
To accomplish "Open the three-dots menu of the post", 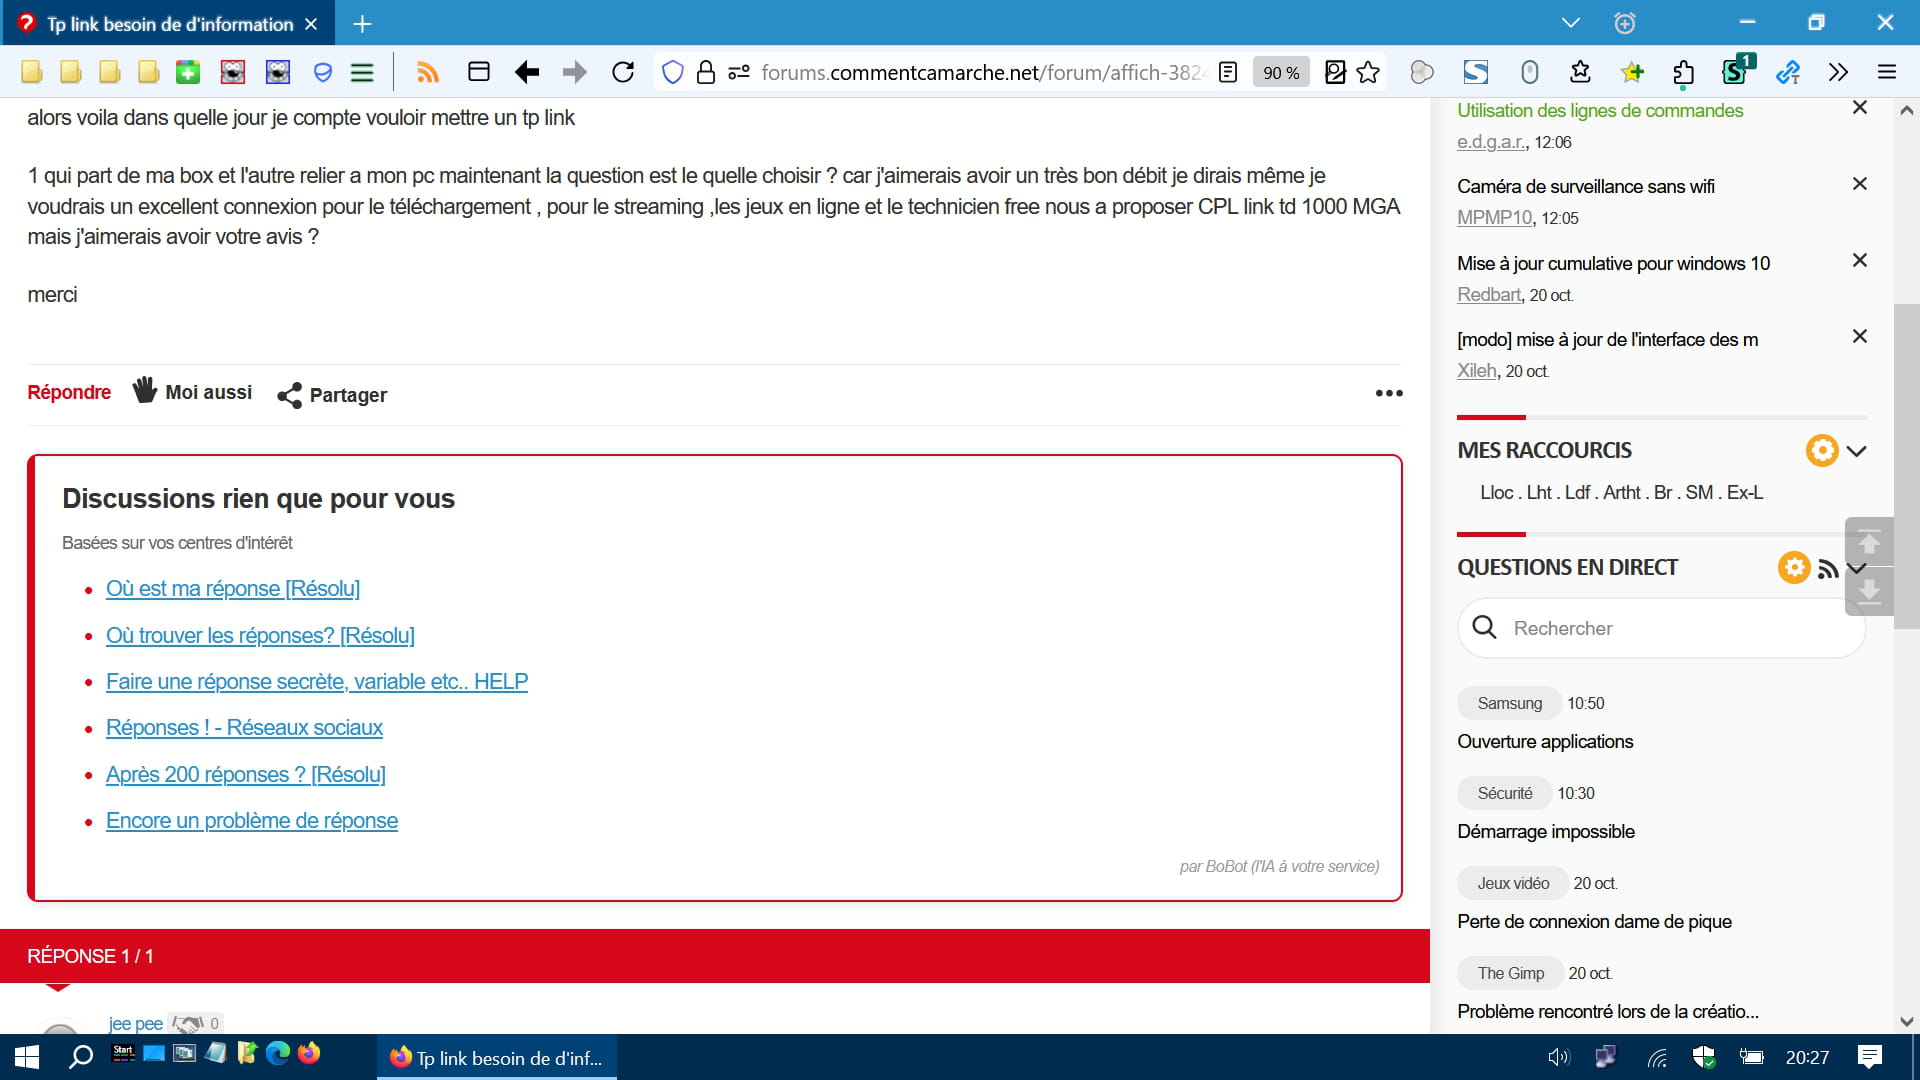I will click(x=1388, y=393).
